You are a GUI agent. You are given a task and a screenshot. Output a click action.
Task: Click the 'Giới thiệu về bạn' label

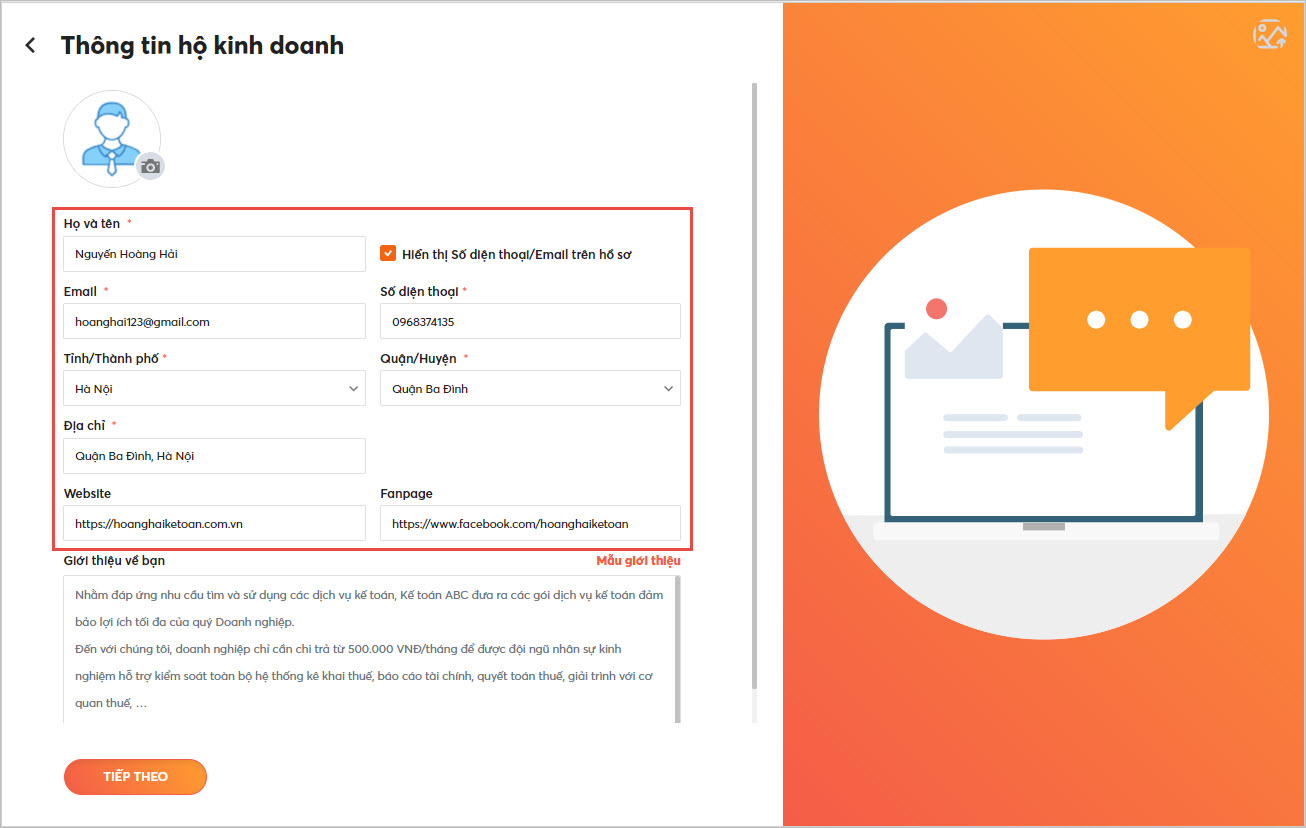coord(114,561)
